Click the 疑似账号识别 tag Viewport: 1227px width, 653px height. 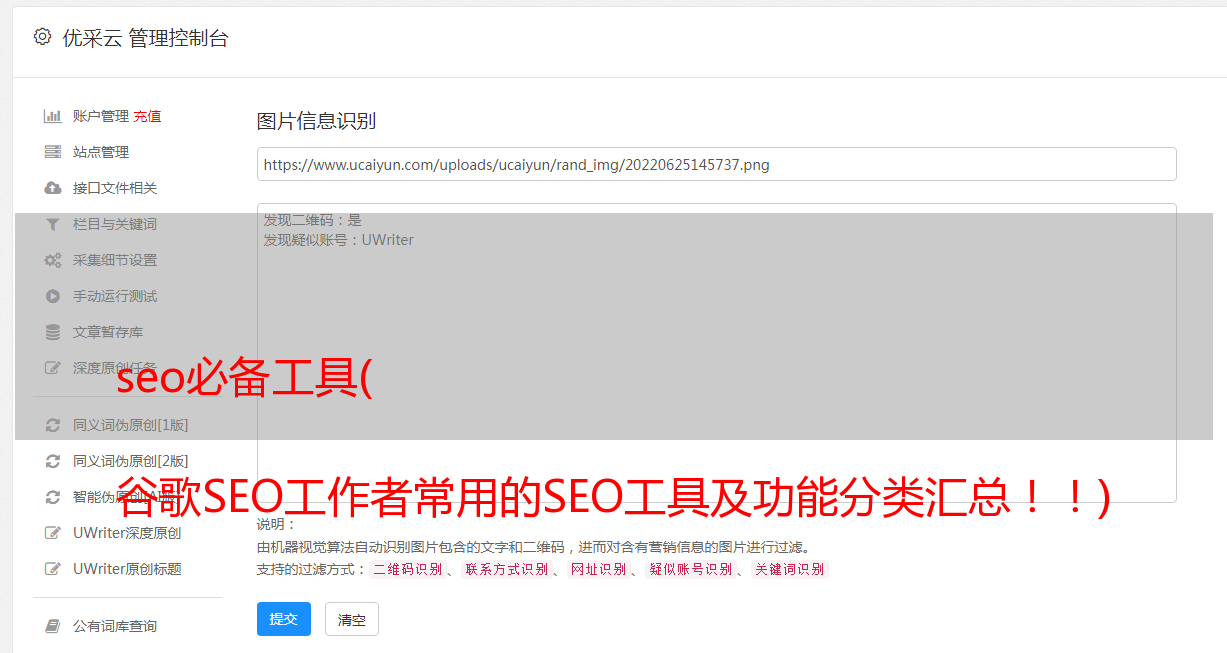pyautogui.click(x=690, y=569)
